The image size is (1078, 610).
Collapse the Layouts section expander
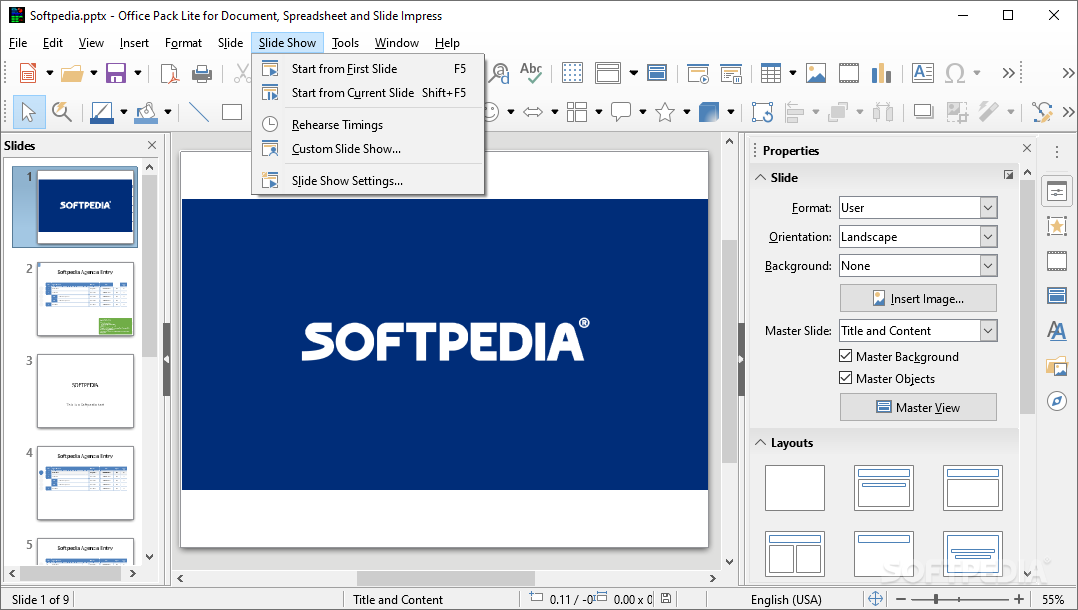click(x=760, y=443)
